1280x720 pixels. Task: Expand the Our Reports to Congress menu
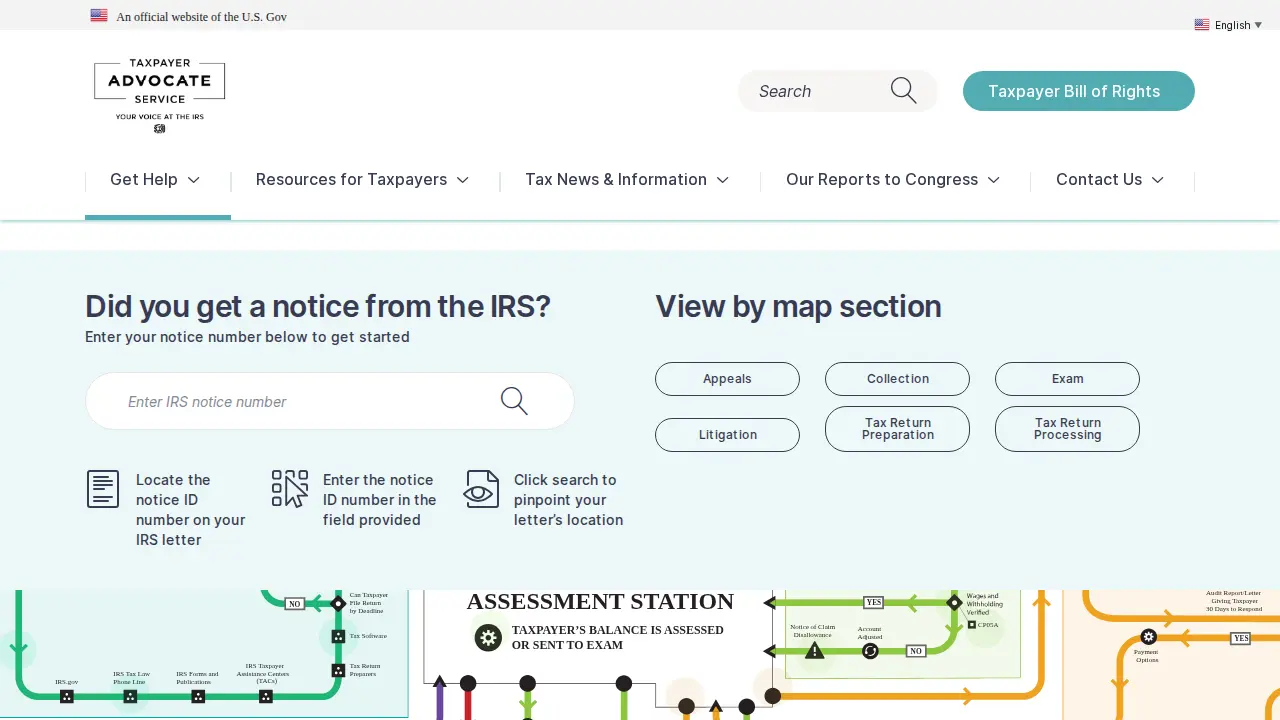tap(893, 179)
